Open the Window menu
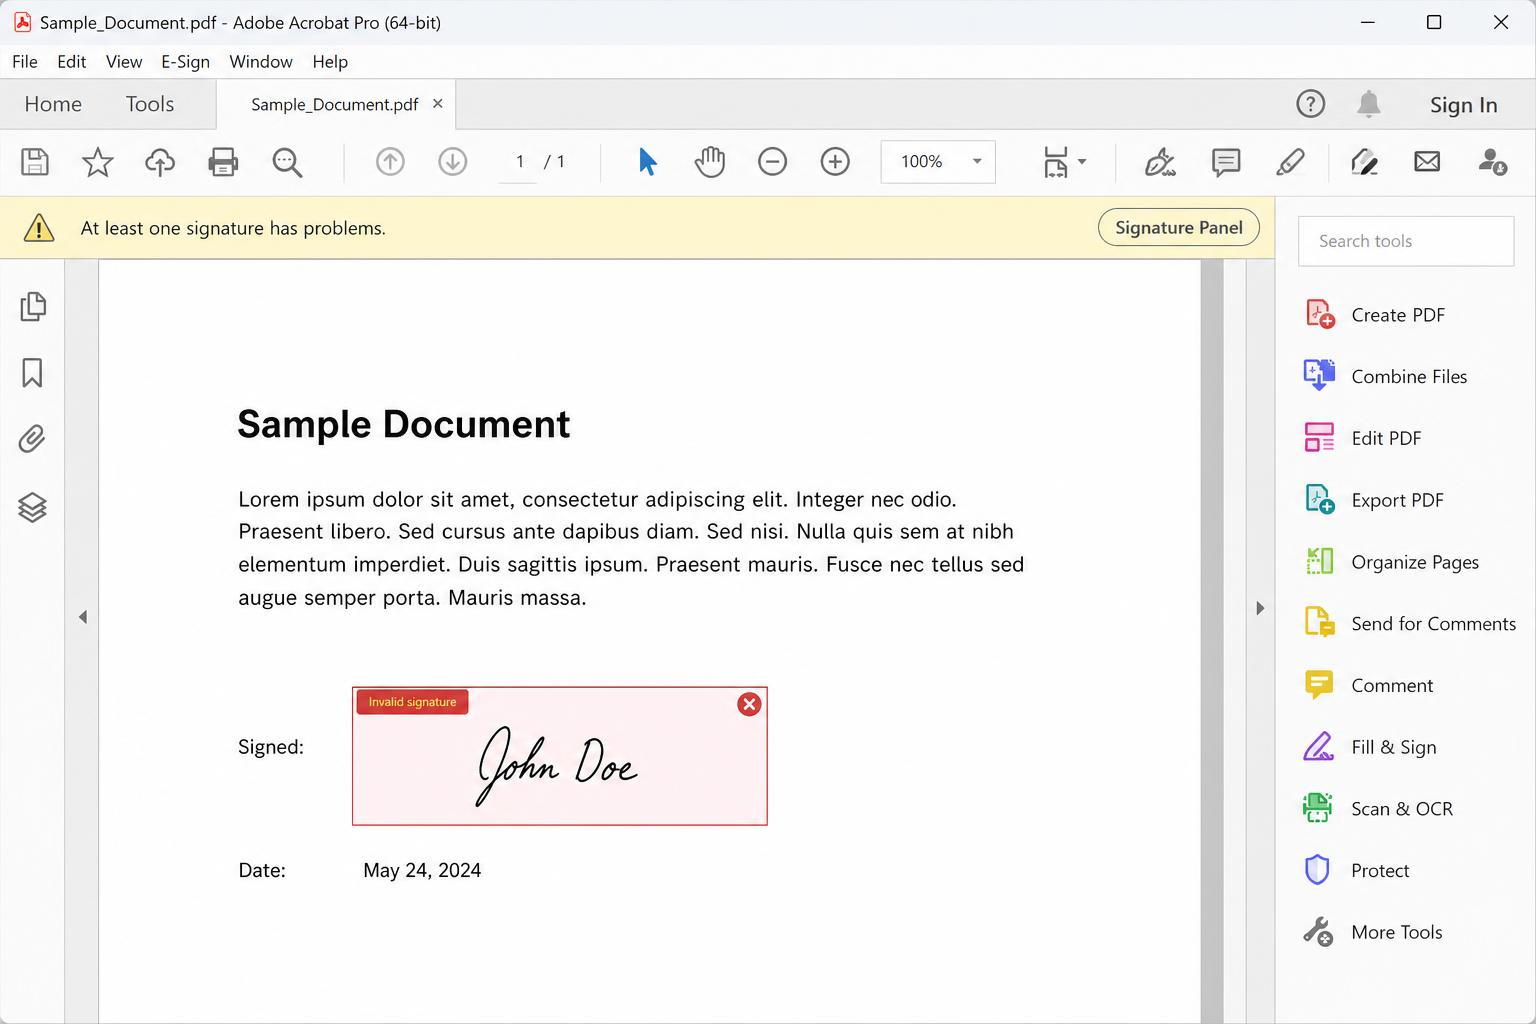This screenshot has width=1536, height=1024. [261, 62]
